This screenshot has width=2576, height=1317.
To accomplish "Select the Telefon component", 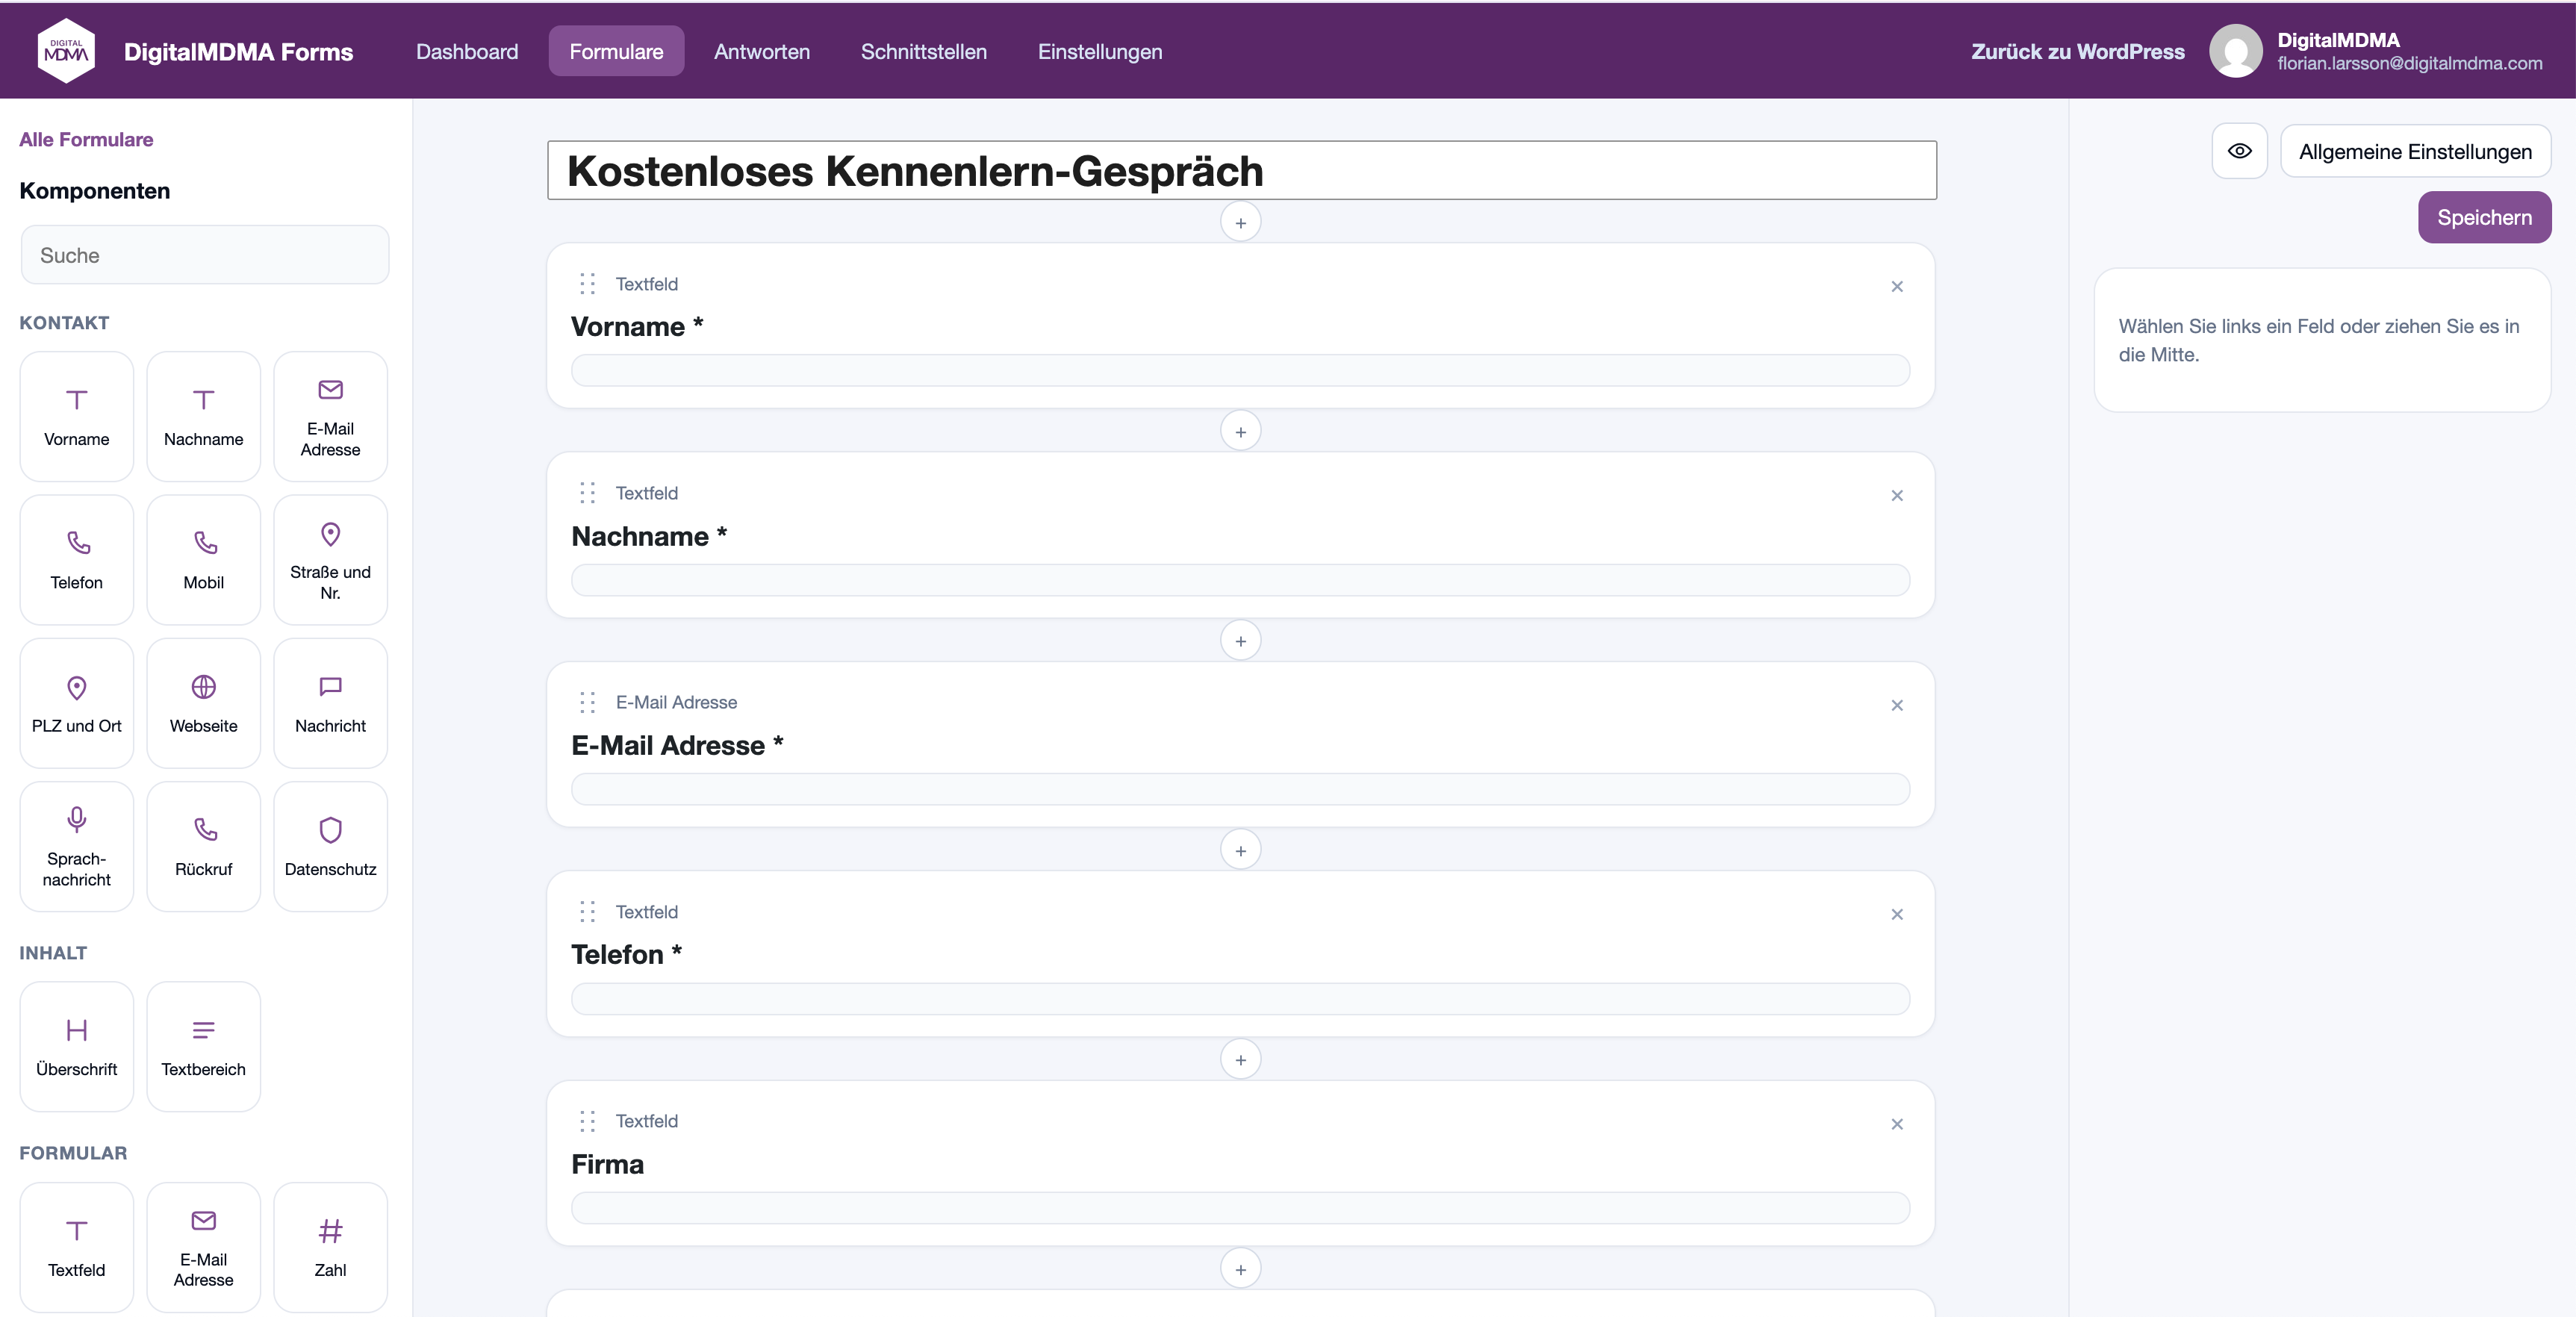I will pos(76,559).
